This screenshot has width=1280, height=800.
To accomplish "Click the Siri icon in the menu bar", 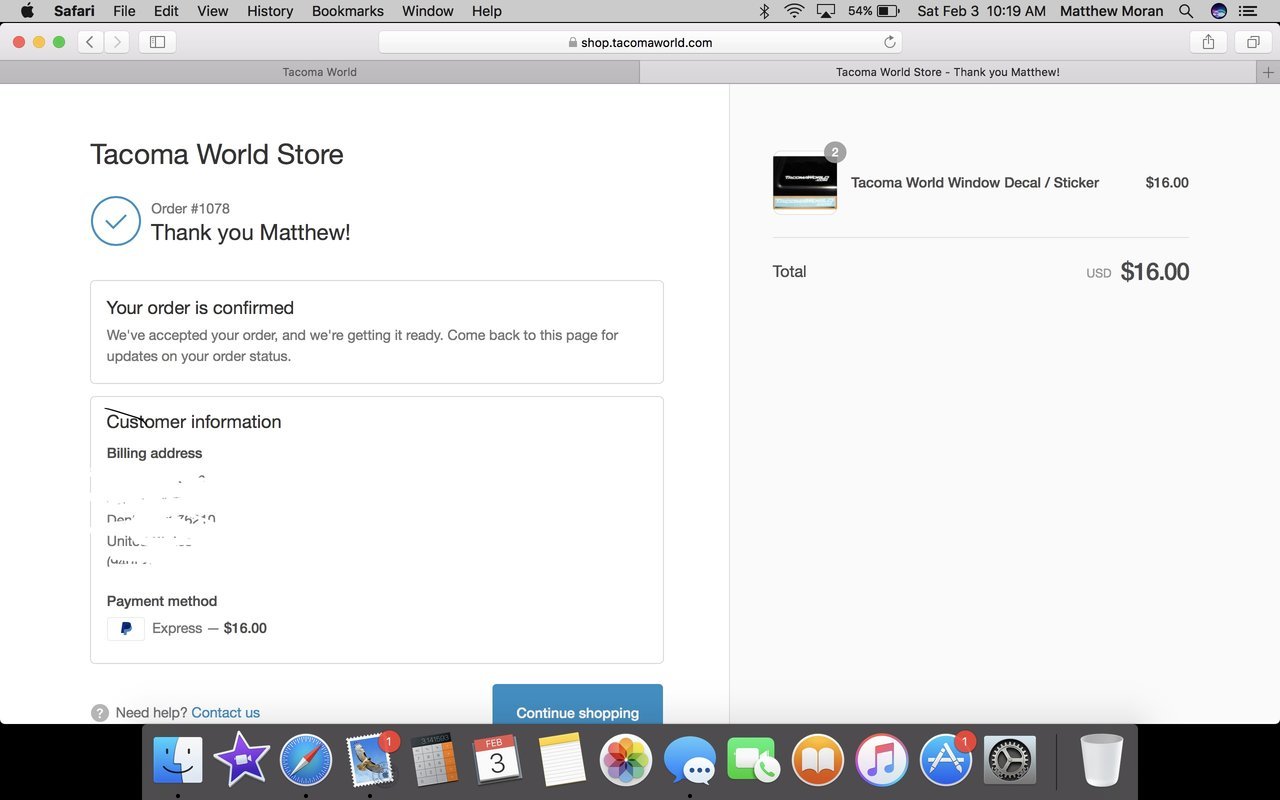I will click(1218, 11).
